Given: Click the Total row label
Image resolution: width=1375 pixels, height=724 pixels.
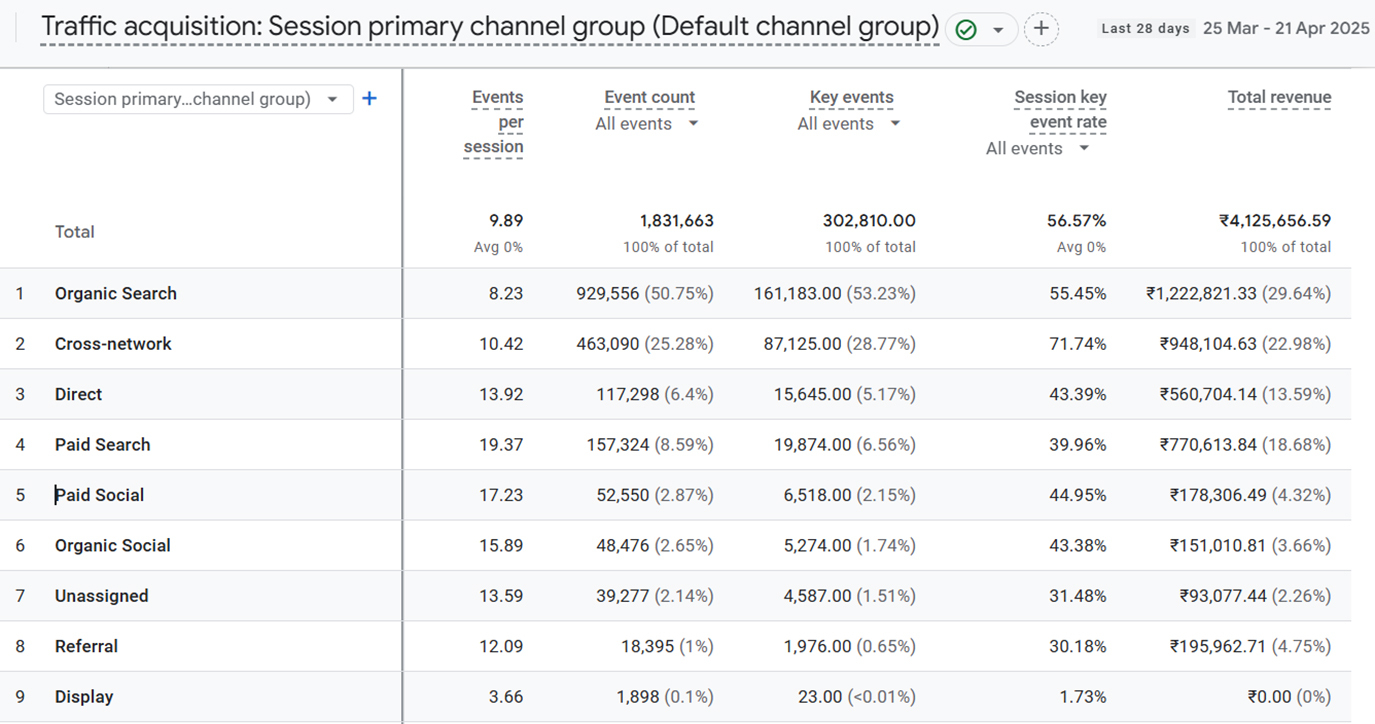Looking at the screenshot, I should (x=75, y=232).
